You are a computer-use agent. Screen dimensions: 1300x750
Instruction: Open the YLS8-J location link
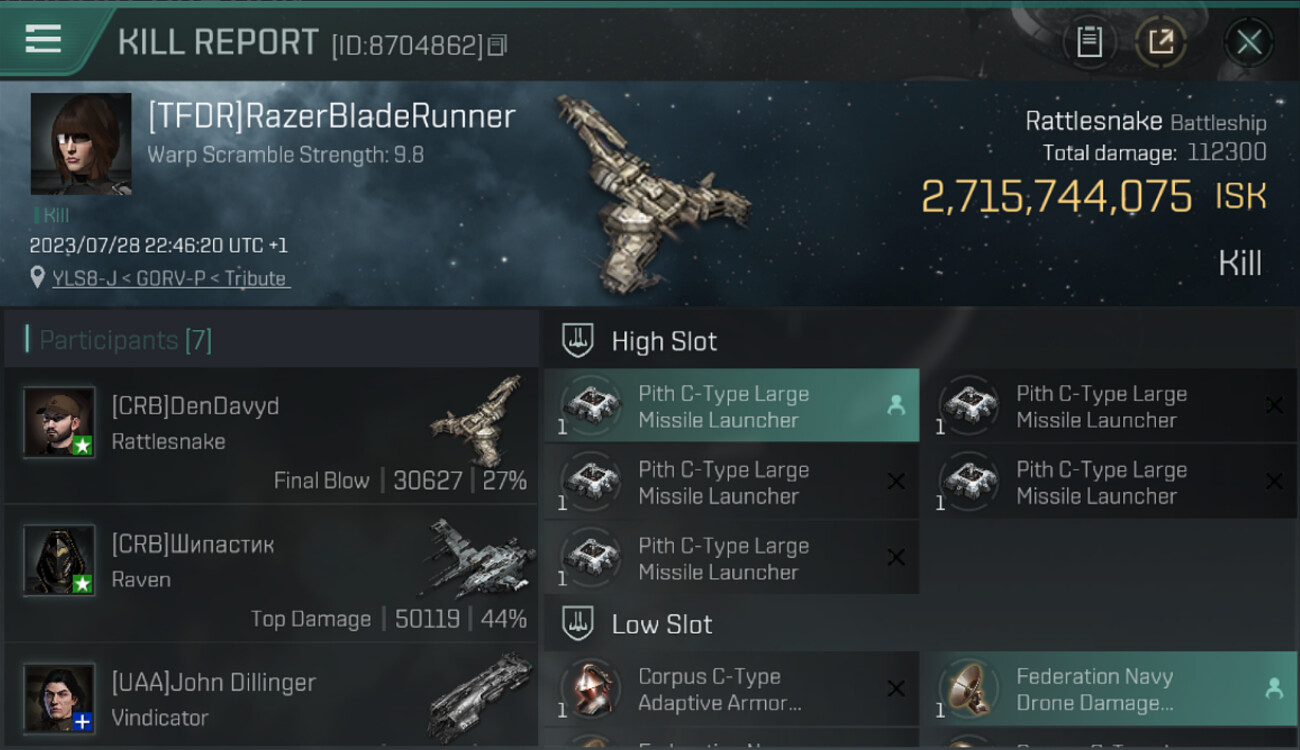coord(171,278)
